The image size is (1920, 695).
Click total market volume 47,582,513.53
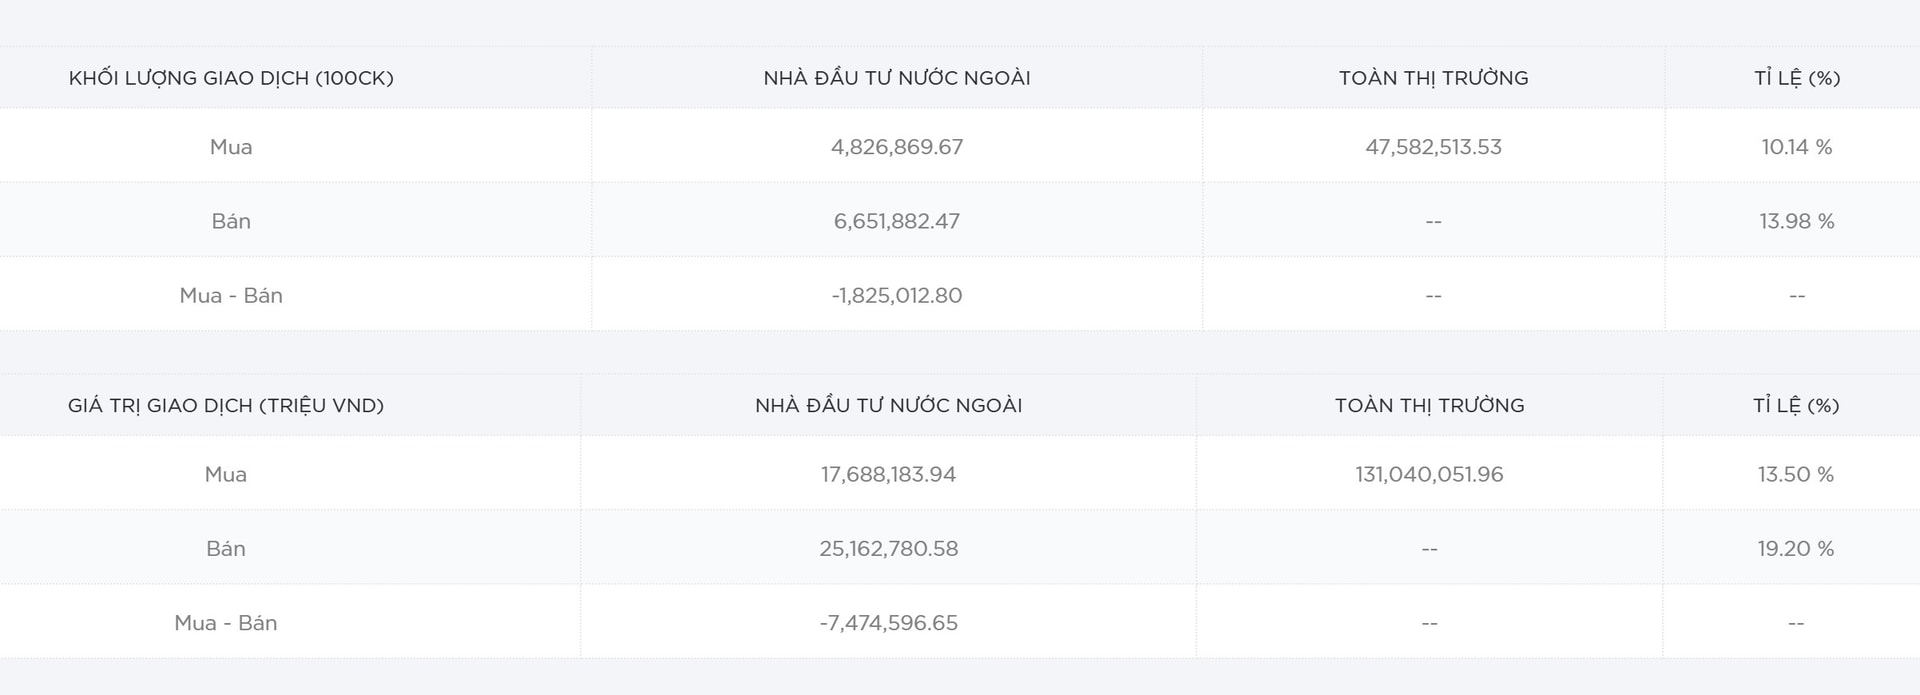pyautogui.click(x=1433, y=147)
